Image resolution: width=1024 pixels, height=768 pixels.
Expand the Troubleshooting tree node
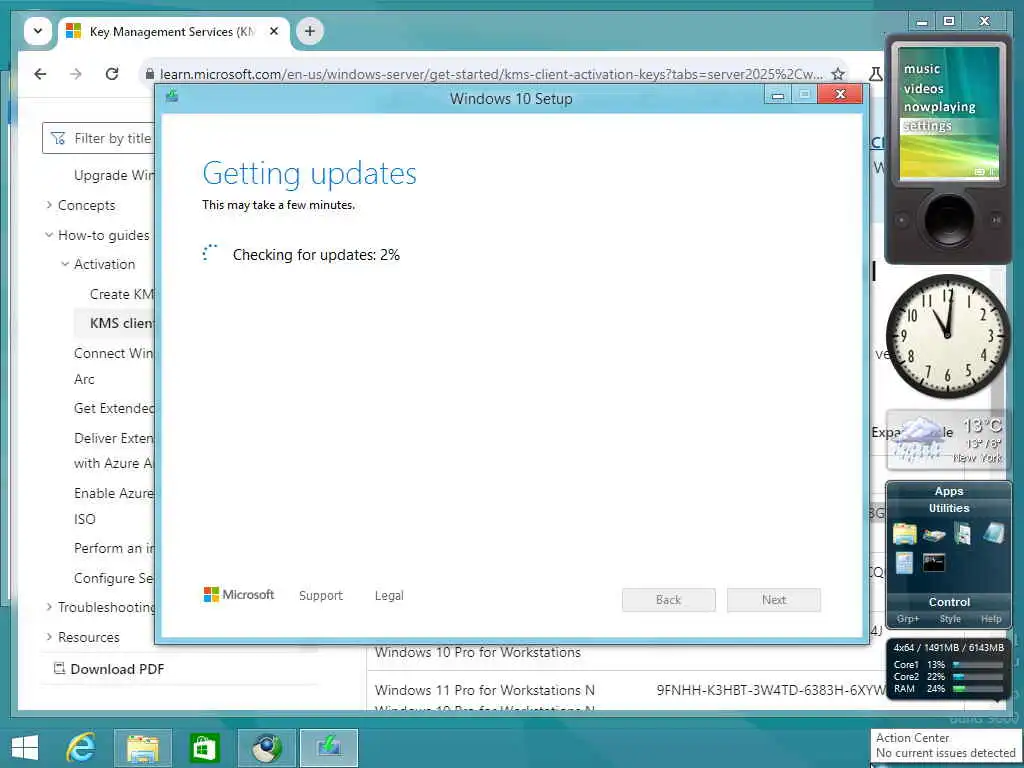tap(49, 607)
